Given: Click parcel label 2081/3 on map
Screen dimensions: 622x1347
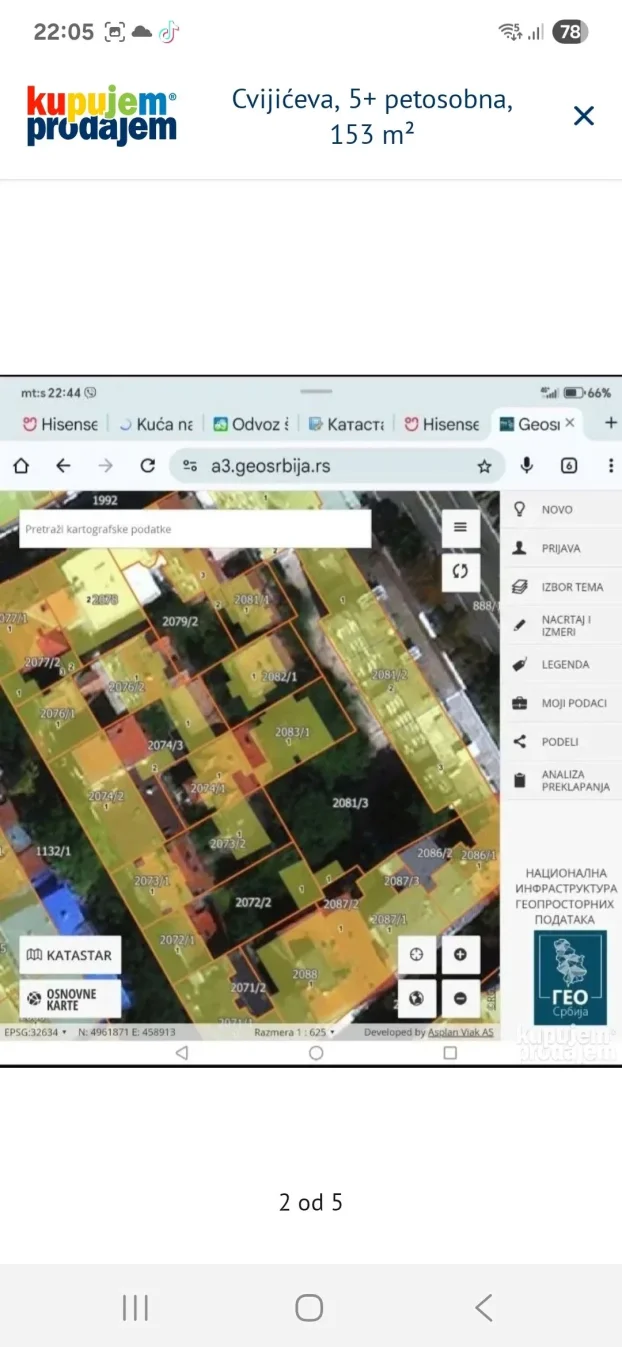Looking at the screenshot, I should pyautogui.click(x=351, y=803).
